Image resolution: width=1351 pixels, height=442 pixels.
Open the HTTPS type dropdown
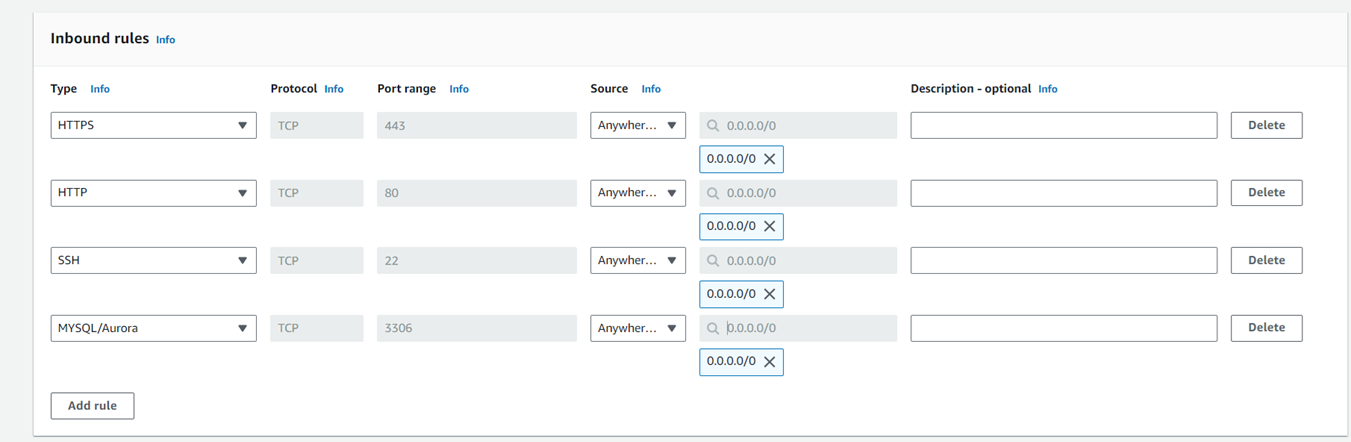coord(153,126)
